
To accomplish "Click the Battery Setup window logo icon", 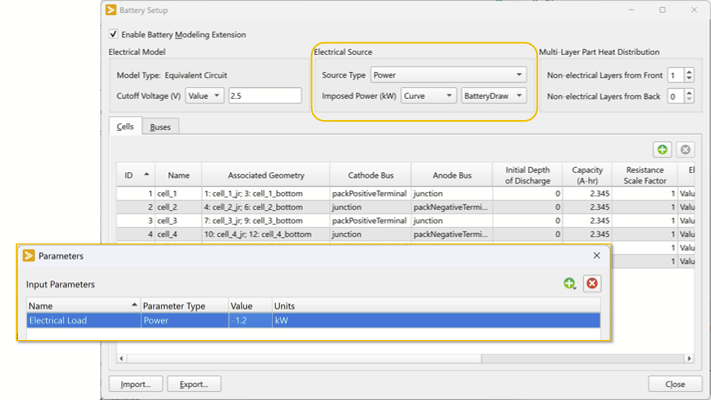I will (x=111, y=10).
